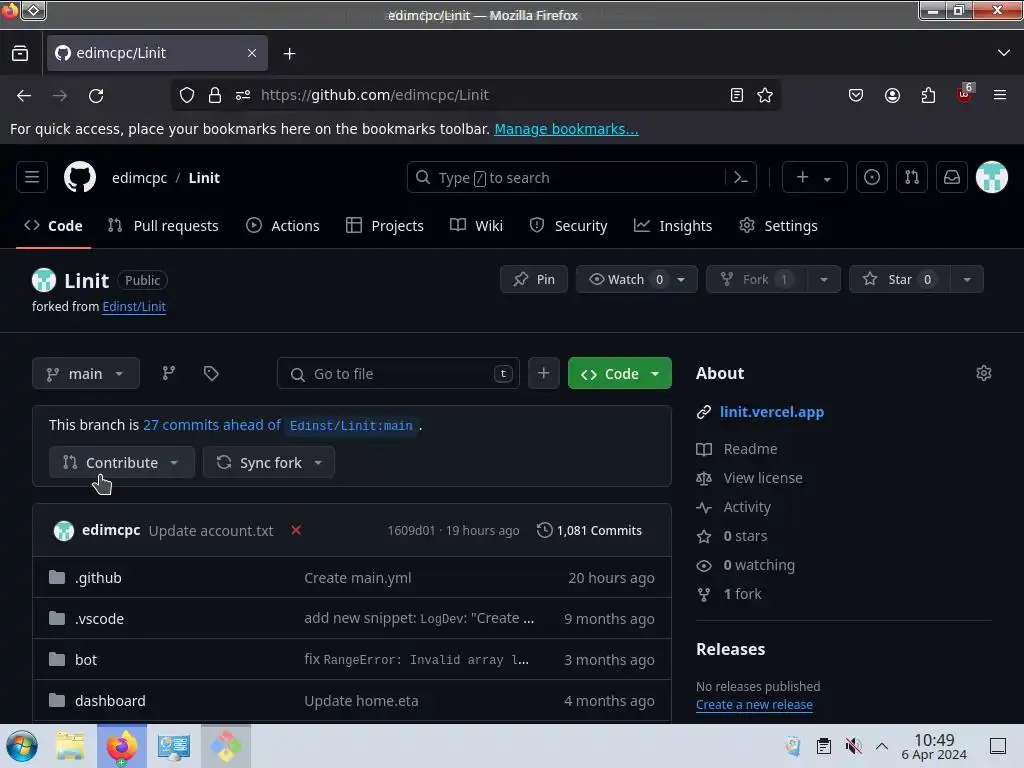Expand the main branch selector

[86, 373]
